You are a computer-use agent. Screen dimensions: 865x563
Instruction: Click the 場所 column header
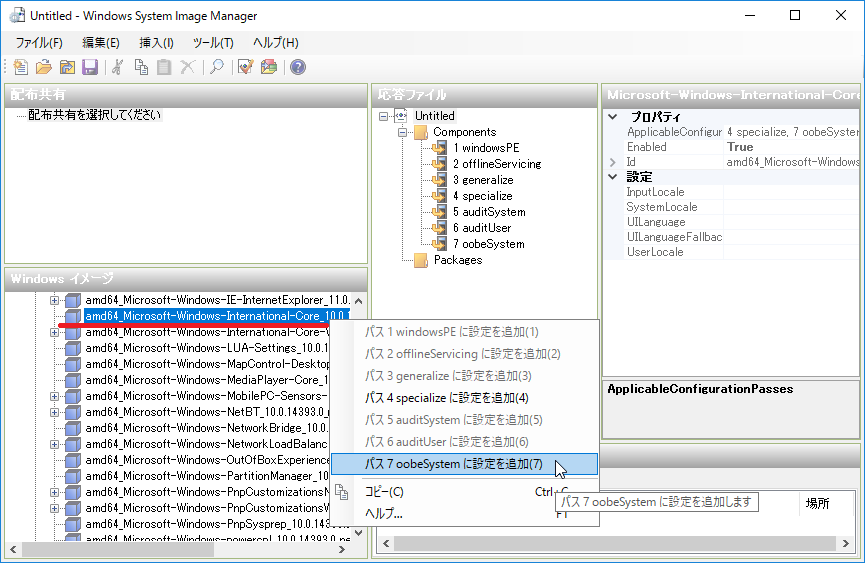pyautogui.click(x=817, y=503)
